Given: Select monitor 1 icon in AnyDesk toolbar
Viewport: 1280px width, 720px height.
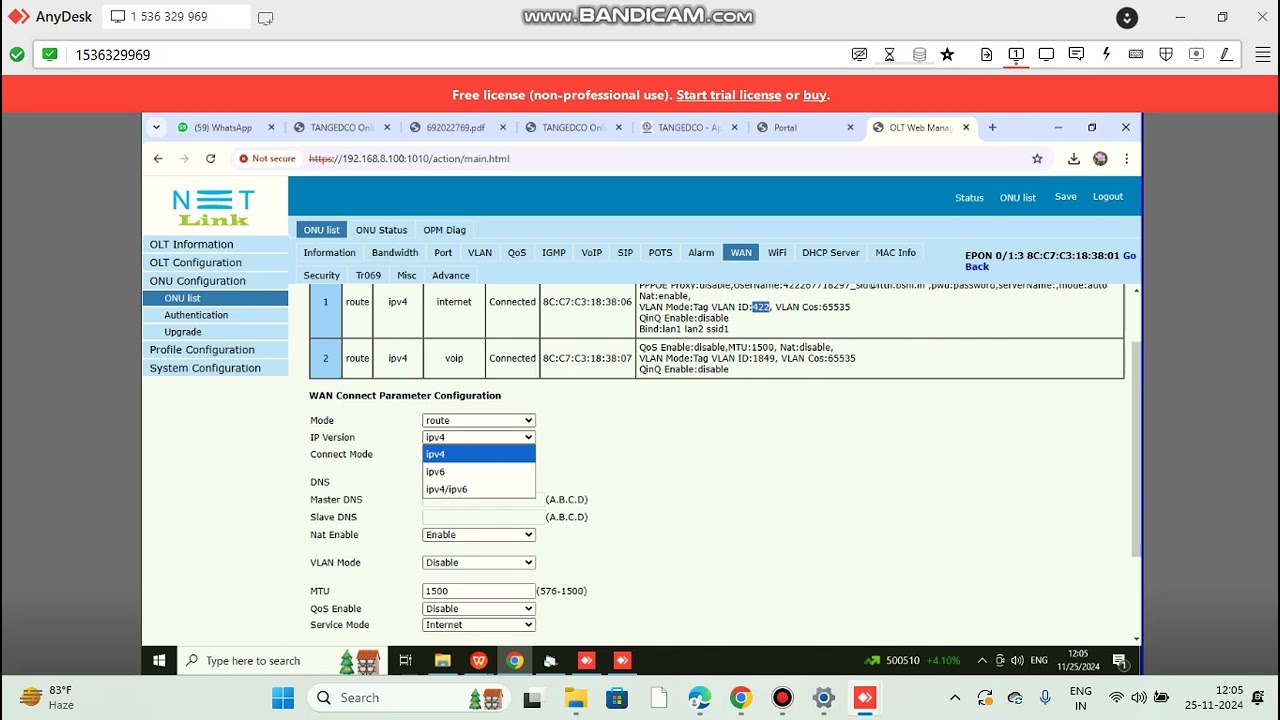Looking at the screenshot, I should click(1016, 55).
